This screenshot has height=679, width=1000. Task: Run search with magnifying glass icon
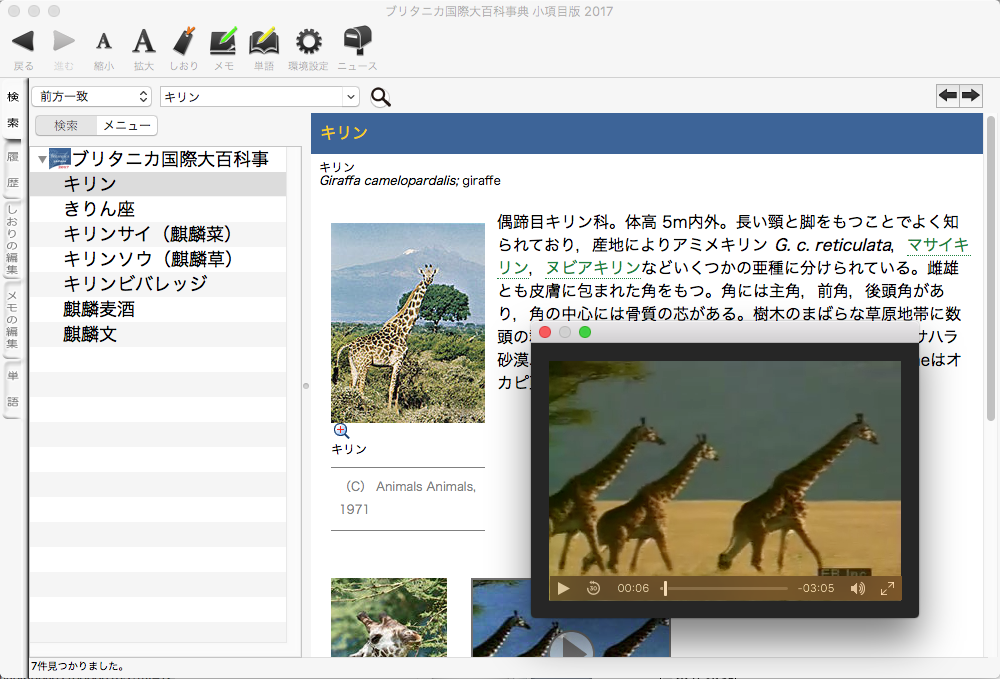point(380,97)
